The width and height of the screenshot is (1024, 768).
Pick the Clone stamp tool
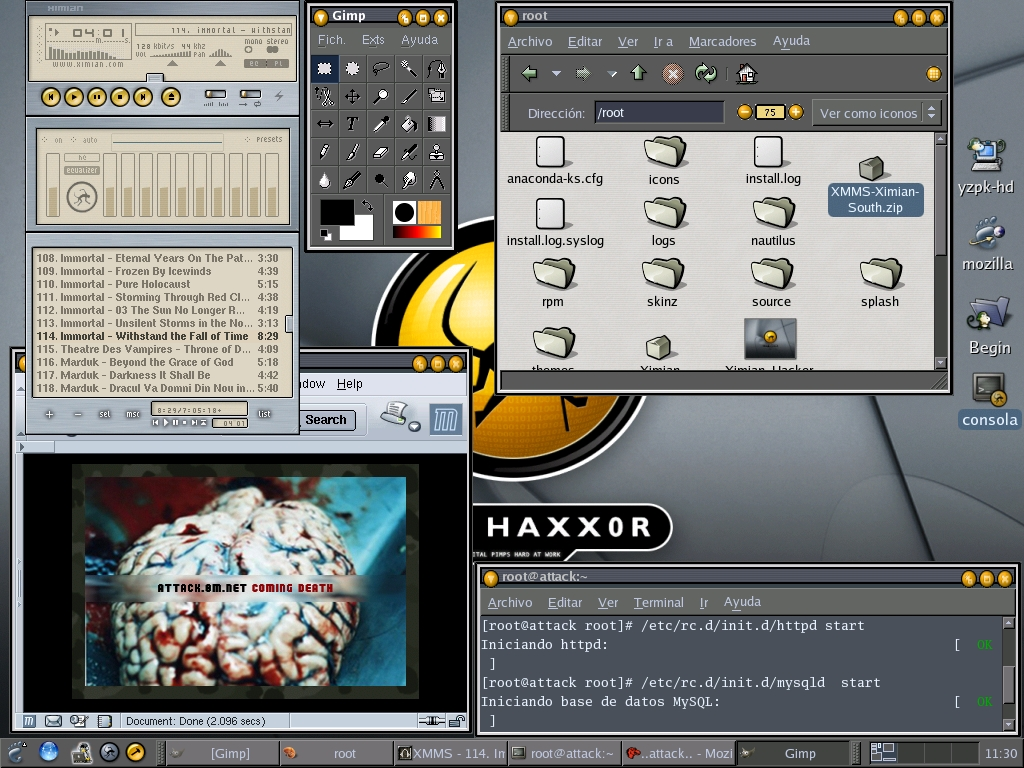point(436,152)
